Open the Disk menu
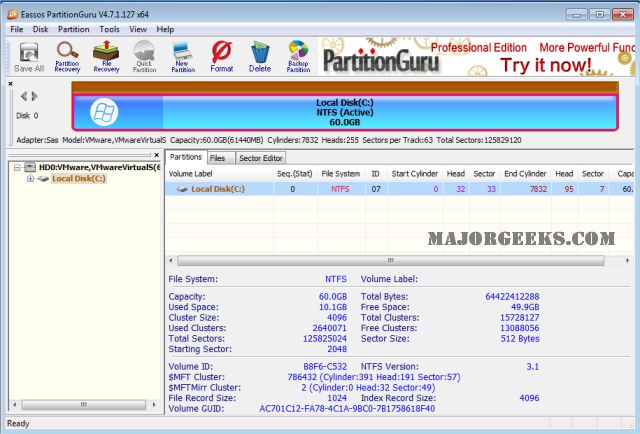This screenshot has width=640, height=434. (x=40, y=29)
